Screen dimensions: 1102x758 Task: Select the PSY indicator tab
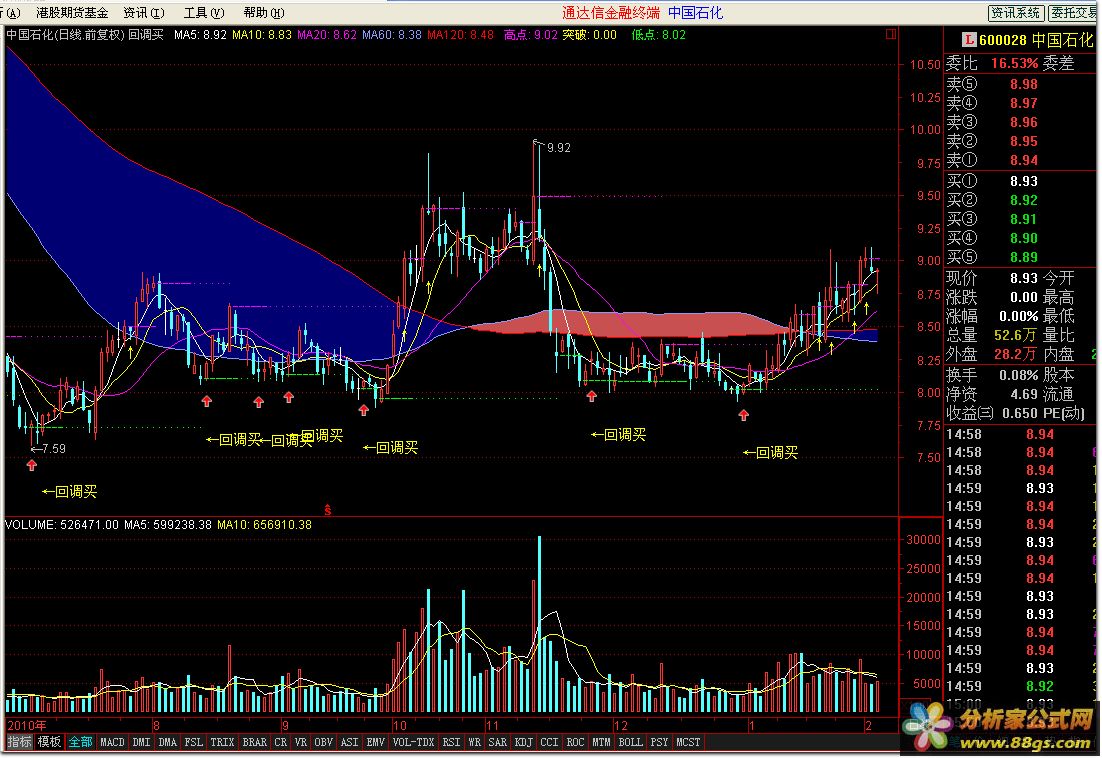click(x=659, y=742)
